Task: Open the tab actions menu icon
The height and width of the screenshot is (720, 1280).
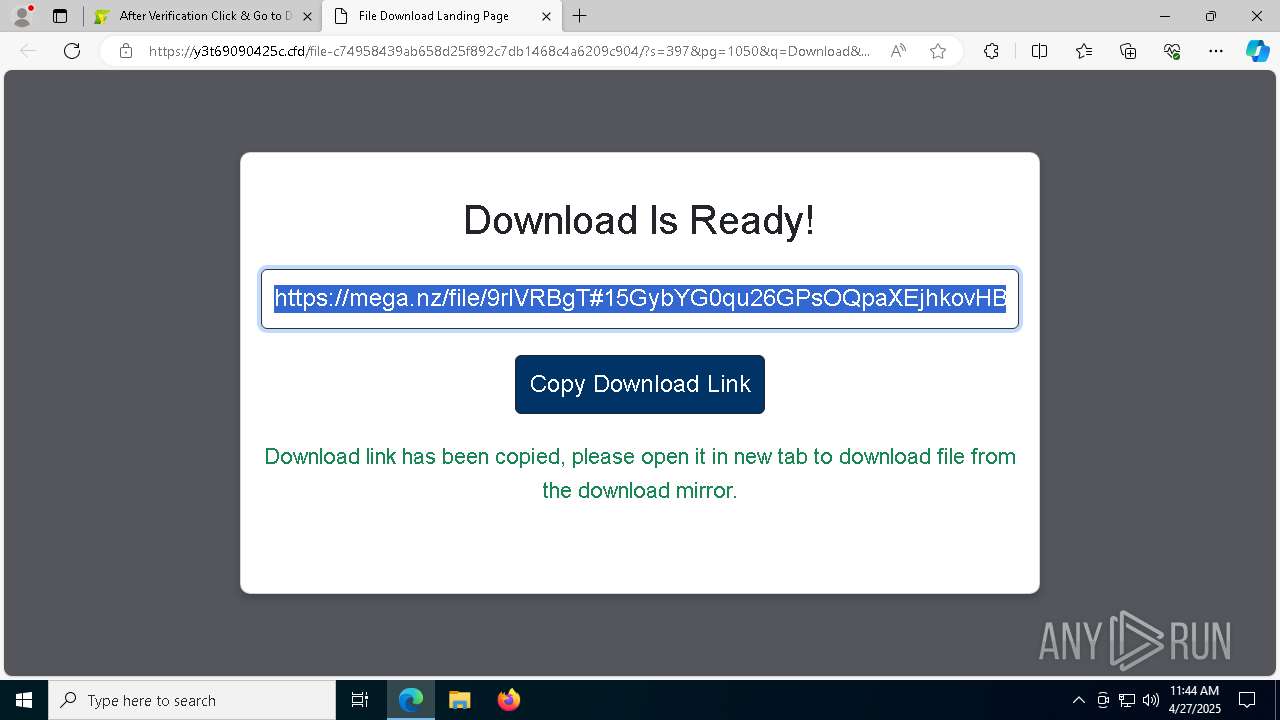Action: 60,16
